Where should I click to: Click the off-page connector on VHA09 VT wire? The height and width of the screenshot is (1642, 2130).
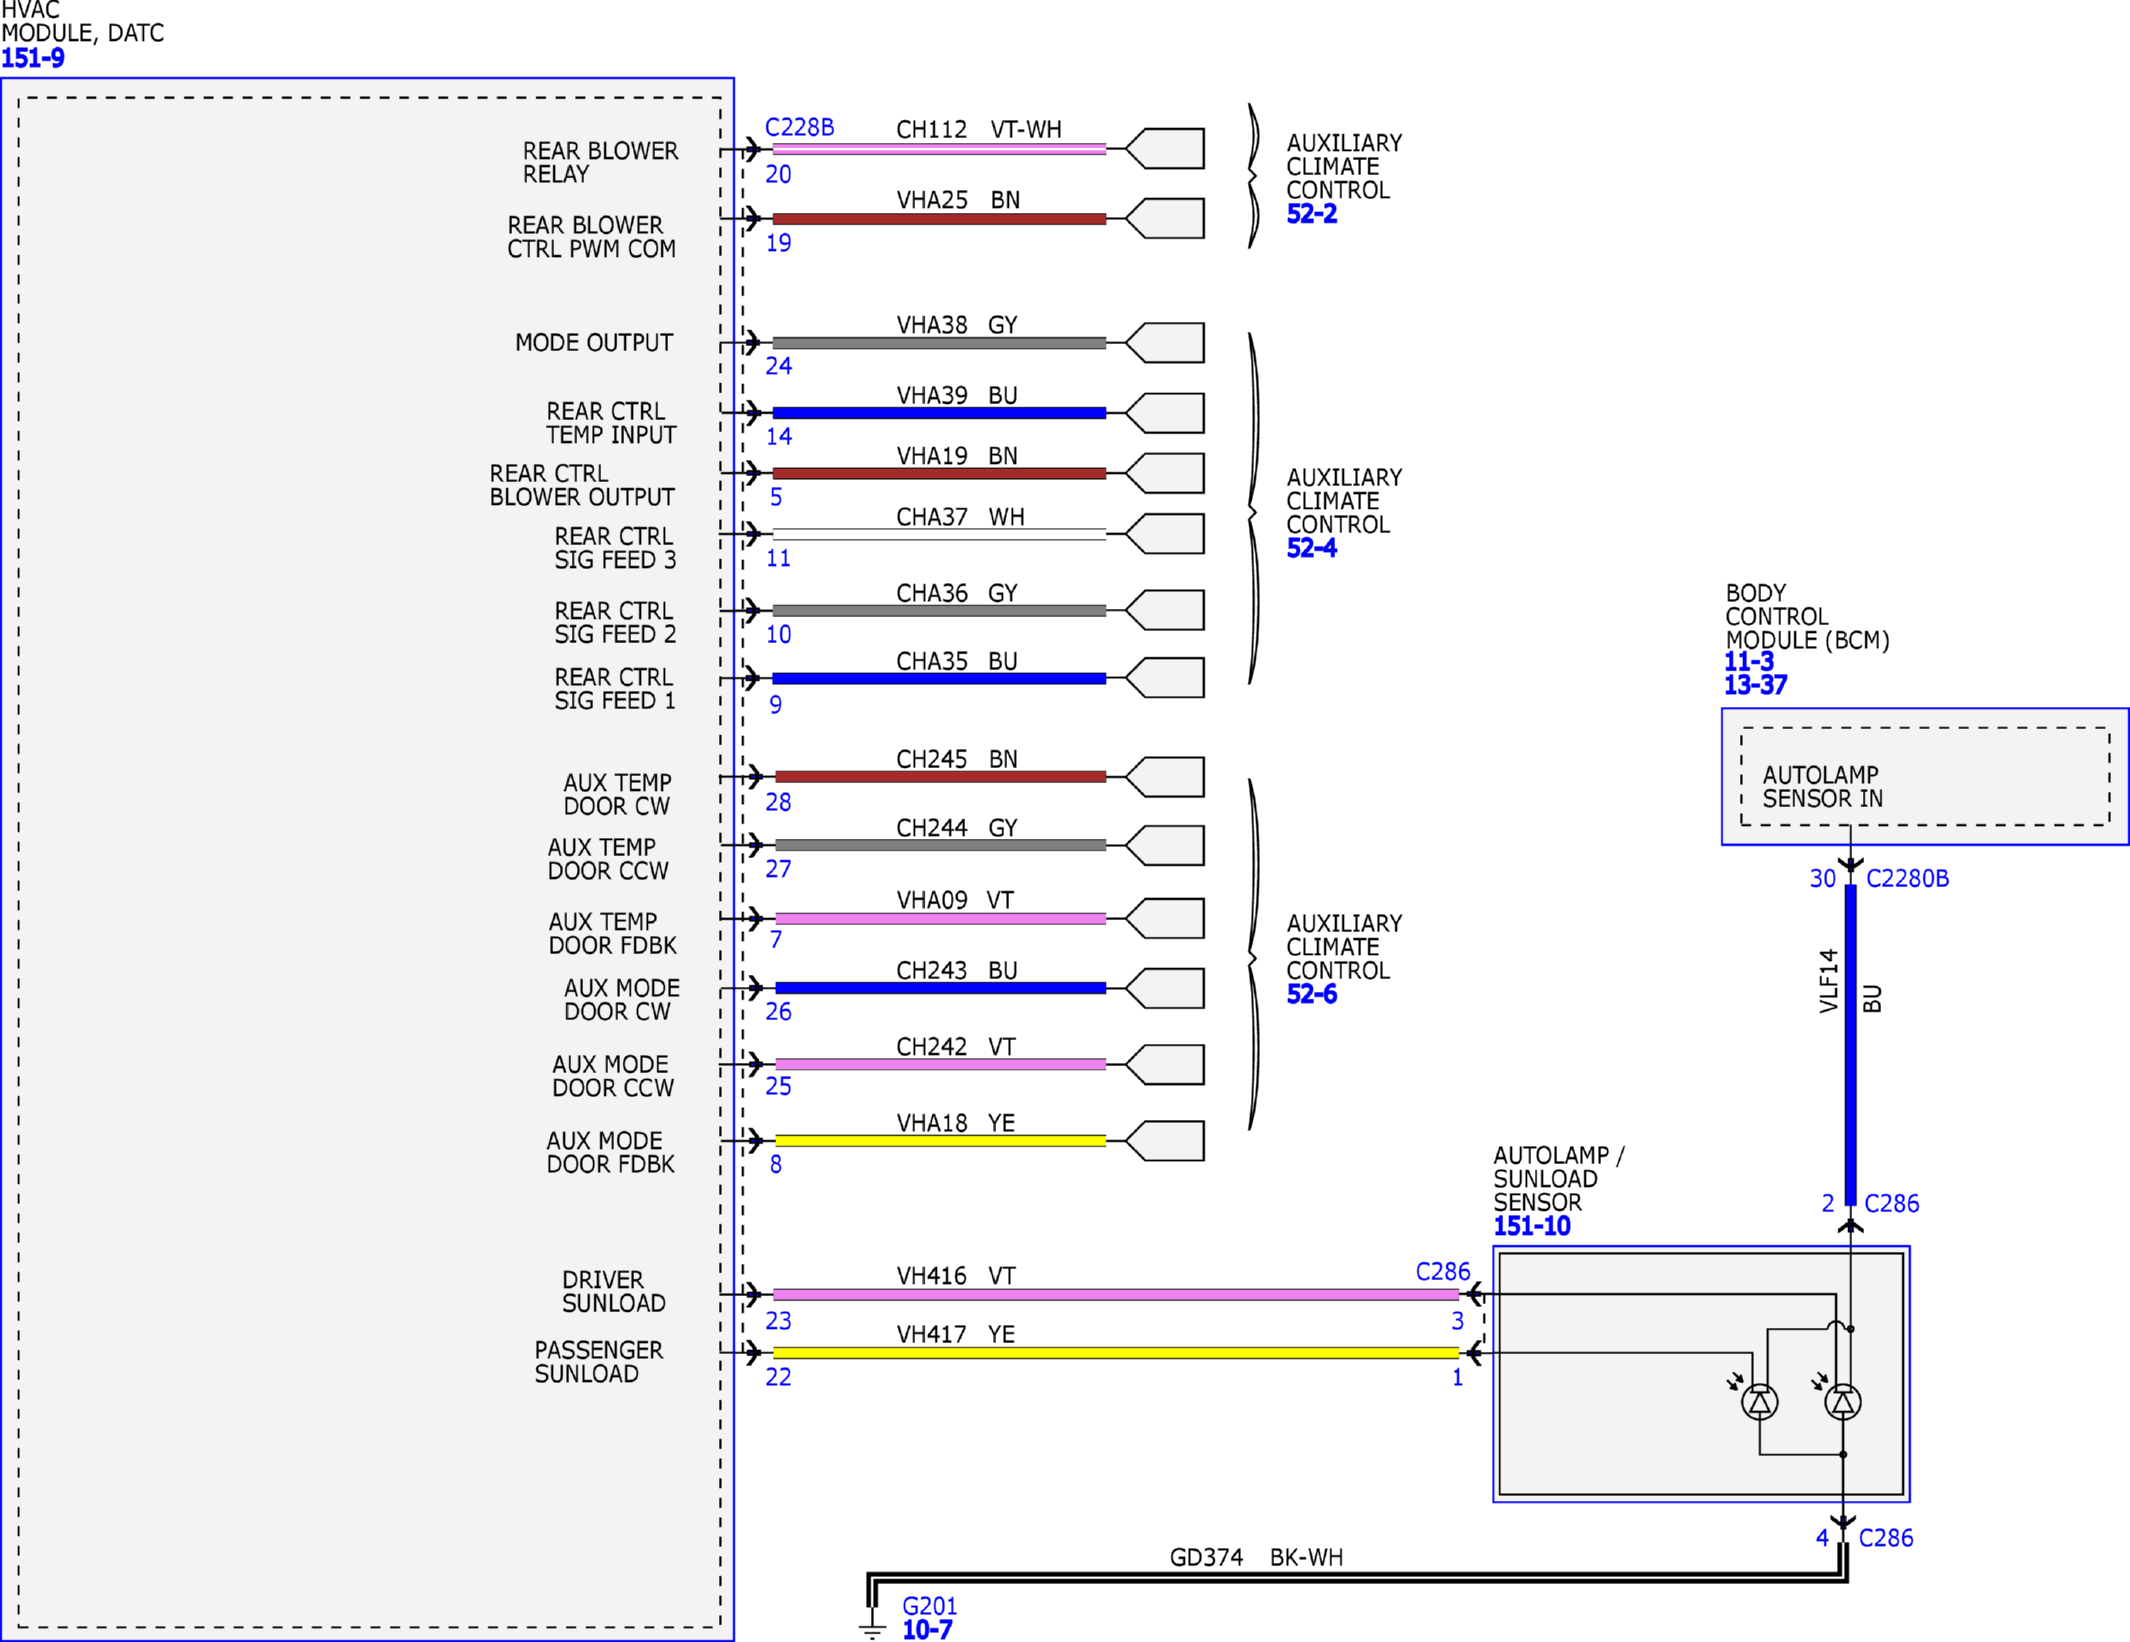click(x=1165, y=918)
